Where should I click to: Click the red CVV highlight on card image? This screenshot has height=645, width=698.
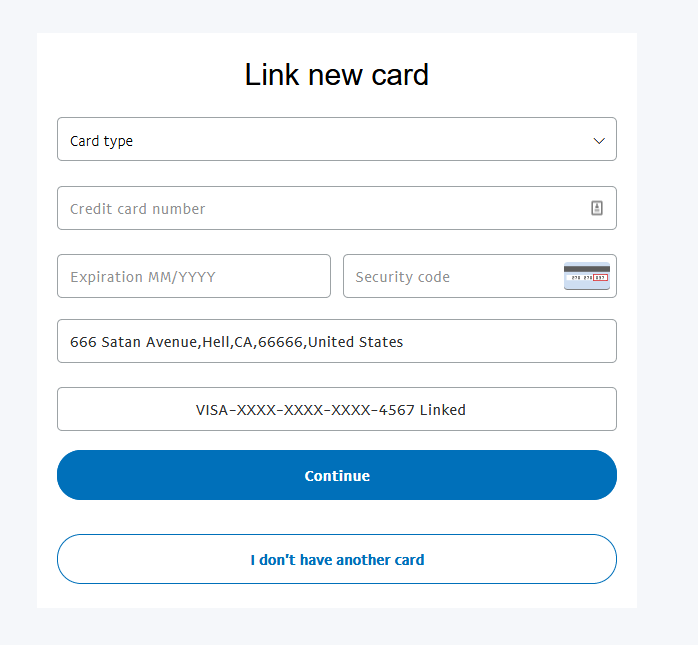[x=601, y=277]
